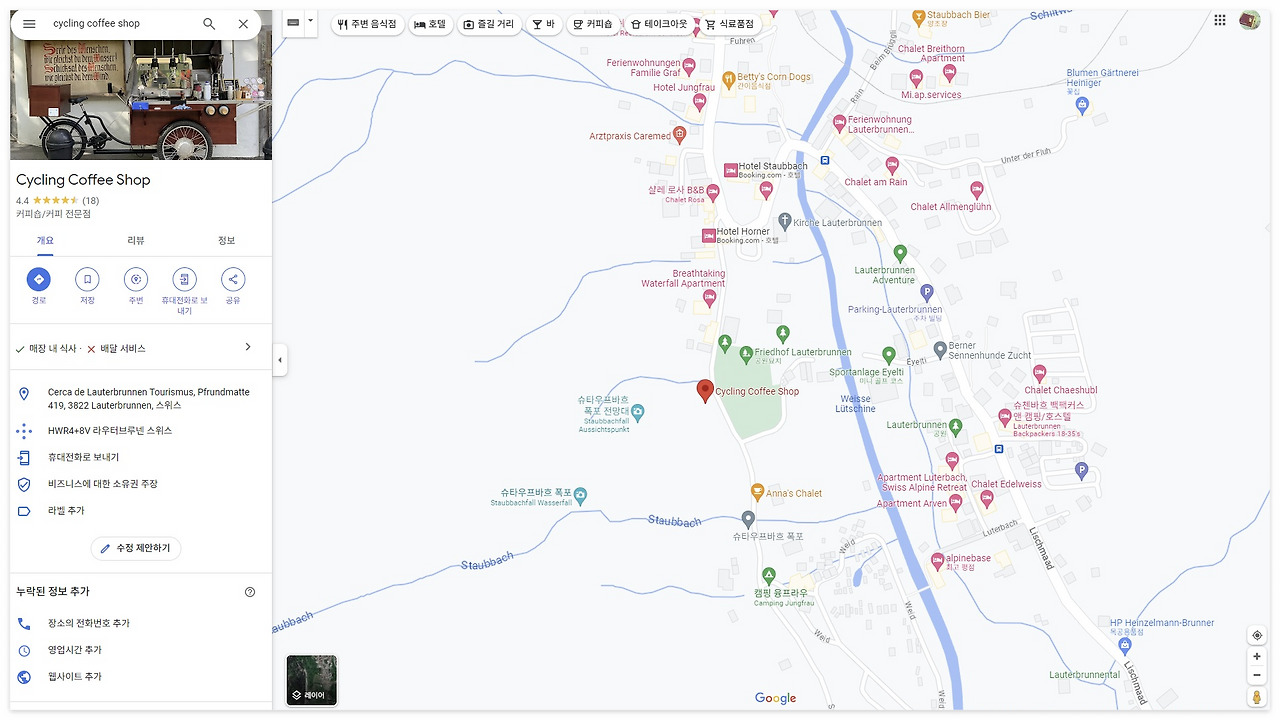Click the 경로 directions icon
This screenshot has width=1280, height=720.
pyautogui.click(x=38, y=279)
